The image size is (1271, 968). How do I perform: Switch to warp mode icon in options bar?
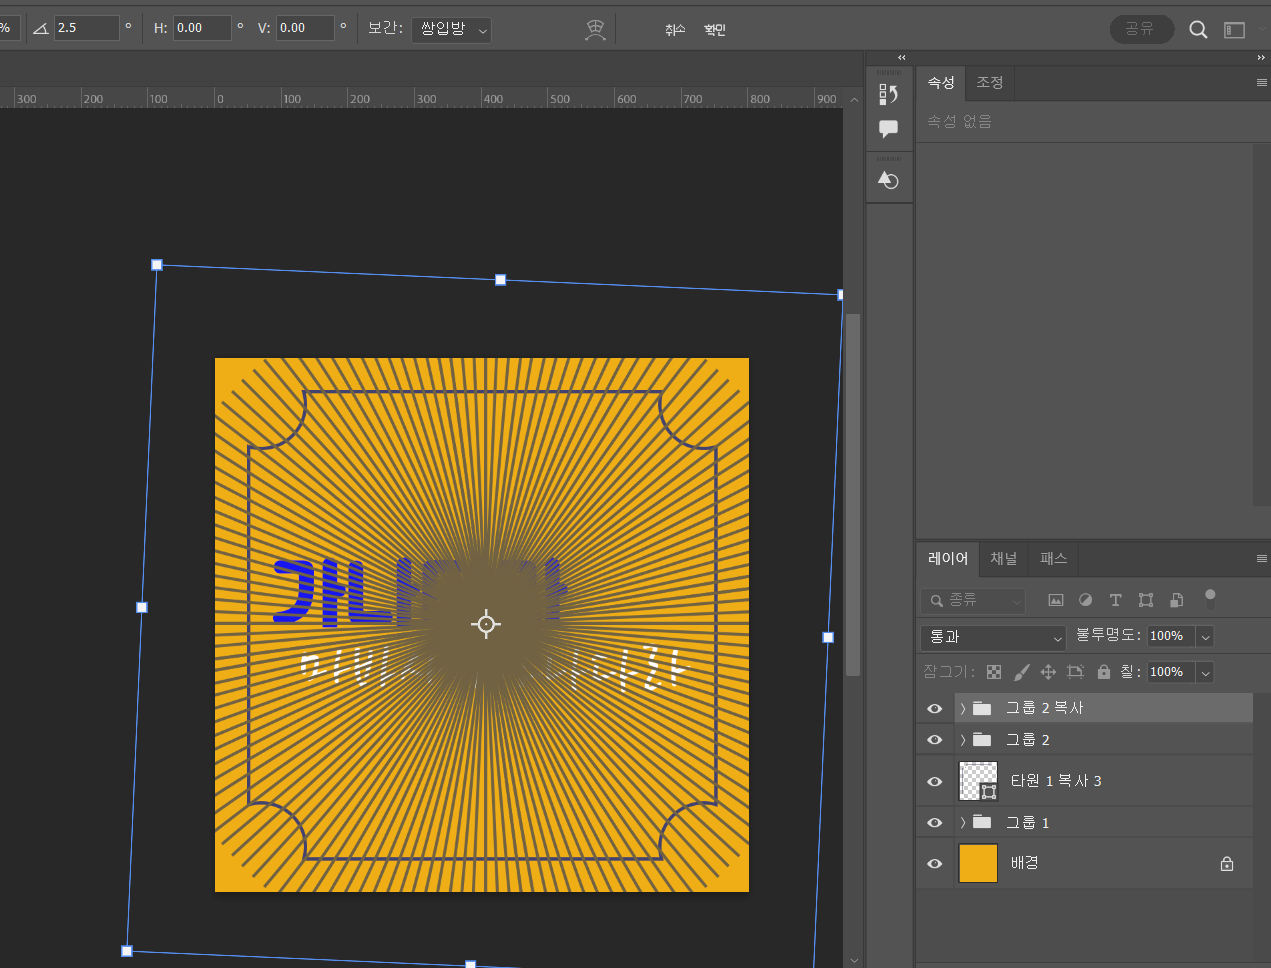point(595,30)
